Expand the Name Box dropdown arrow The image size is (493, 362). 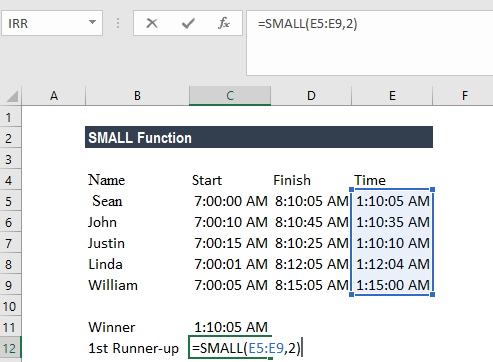[92, 23]
